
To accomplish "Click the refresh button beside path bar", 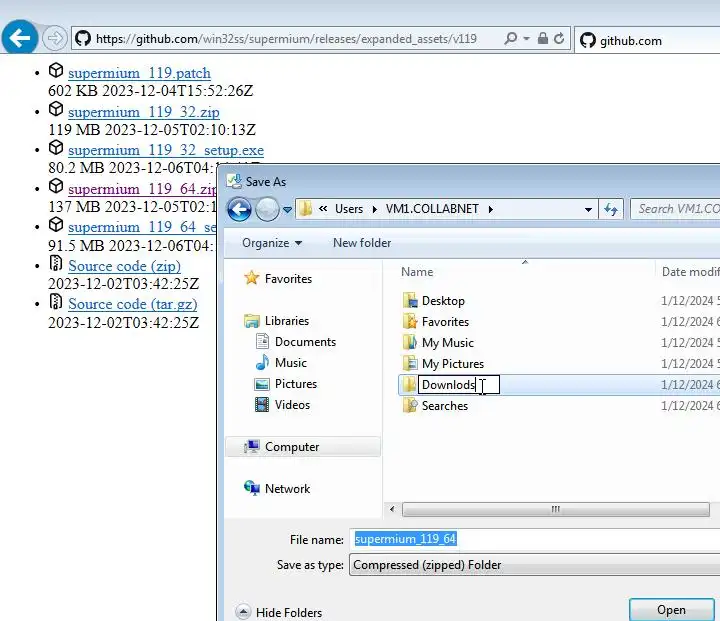I will tap(611, 209).
